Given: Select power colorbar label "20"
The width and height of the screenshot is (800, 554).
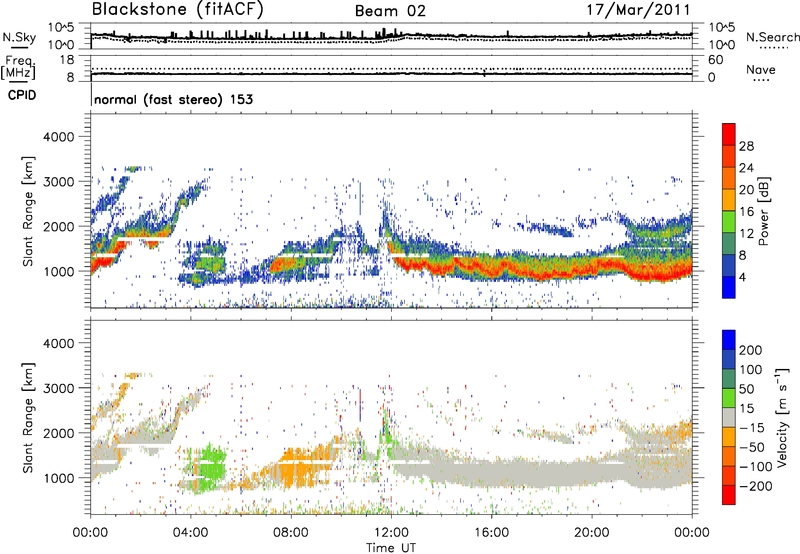Looking at the screenshot, I should coord(746,190).
